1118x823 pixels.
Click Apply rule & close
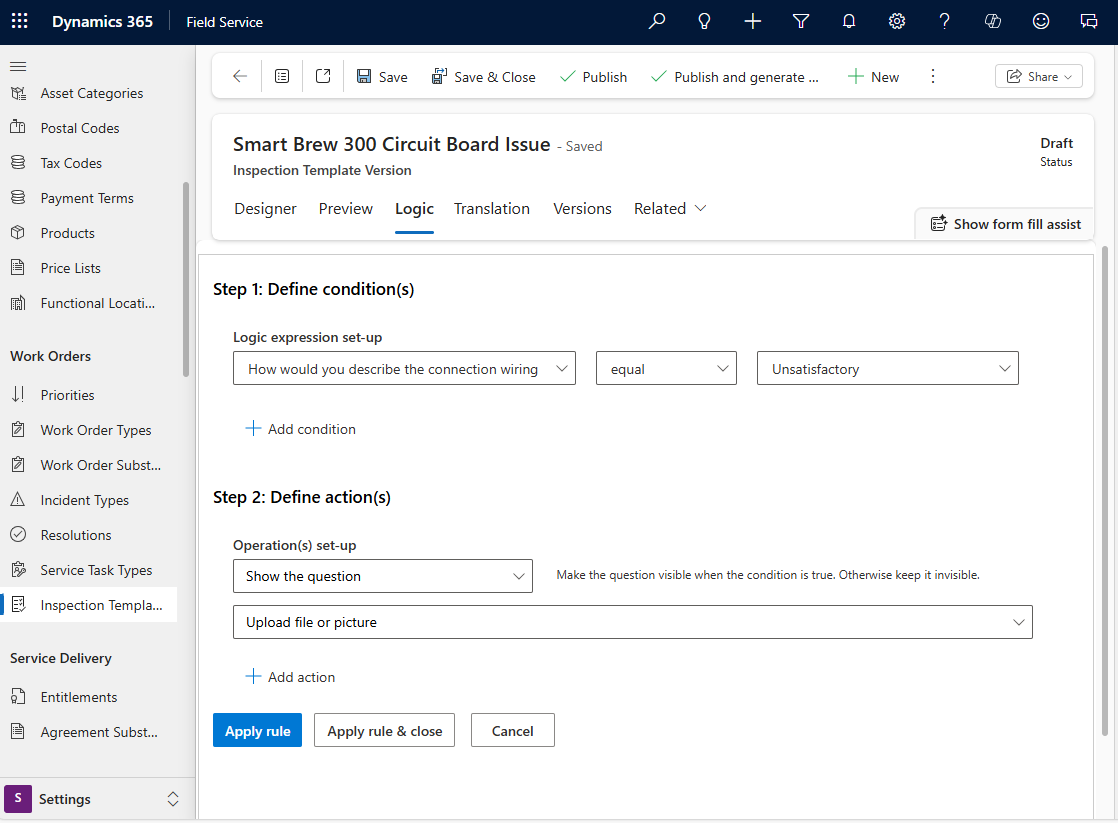click(384, 730)
